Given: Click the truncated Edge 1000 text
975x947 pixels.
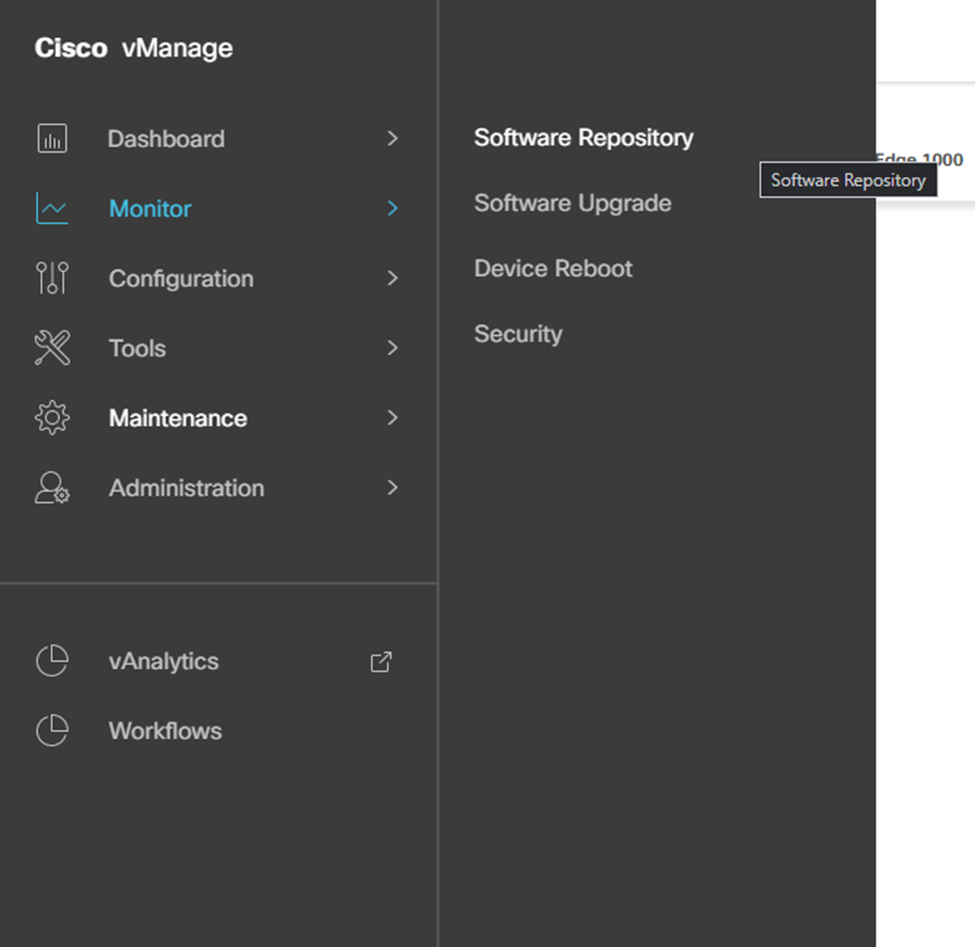Looking at the screenshot, I should pos(922,160).
